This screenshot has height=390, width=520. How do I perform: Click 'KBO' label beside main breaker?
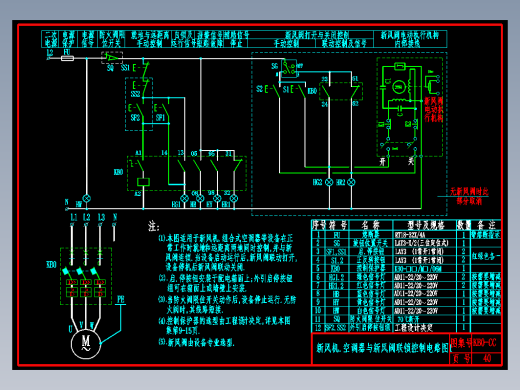click(x=51, y=265)
